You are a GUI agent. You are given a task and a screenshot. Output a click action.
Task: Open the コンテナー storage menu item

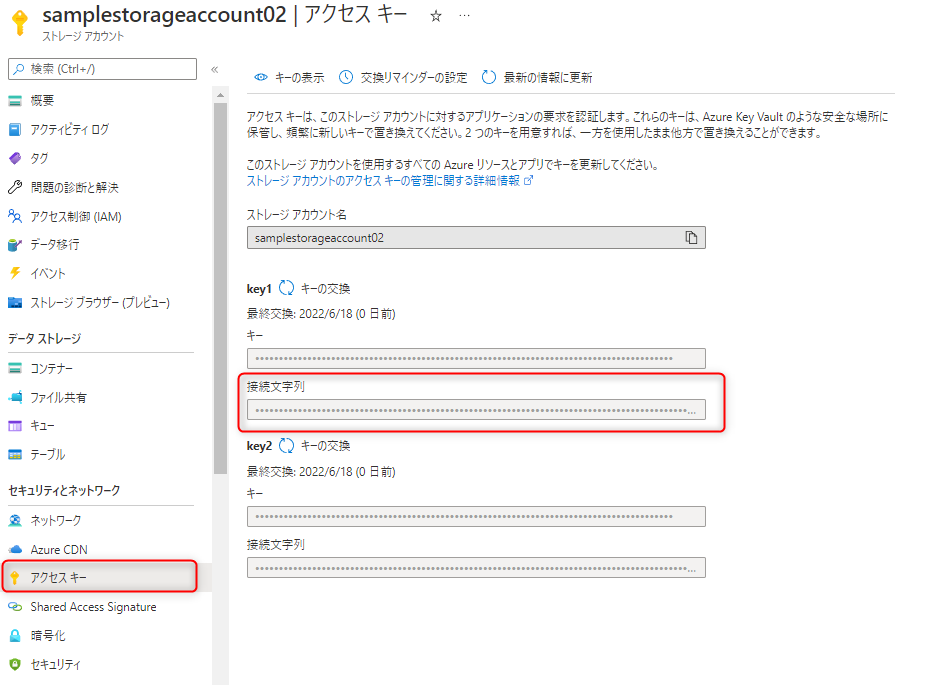tap(52, 368)
